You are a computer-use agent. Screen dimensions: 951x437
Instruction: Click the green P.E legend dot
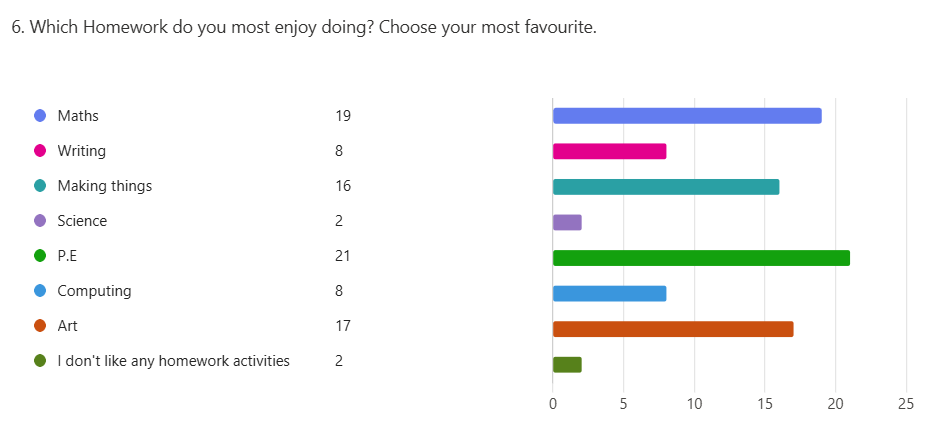click(40, 256)
